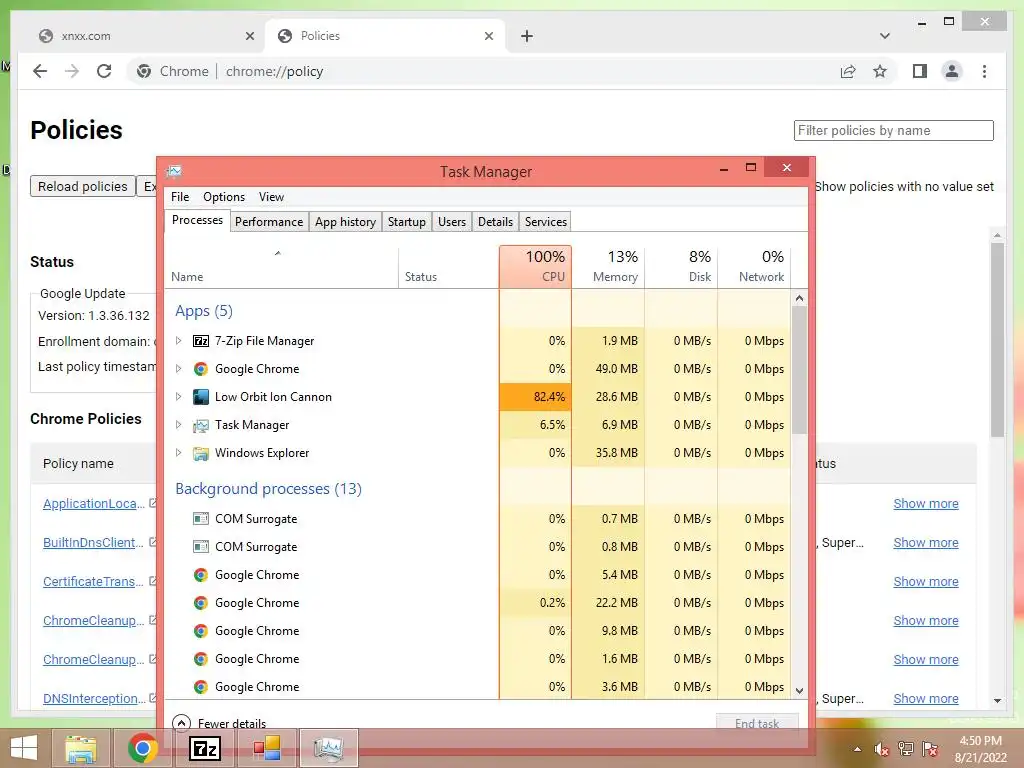Image resolution: width=1024 pixels, height=768 pixels.
Task: Select the Windows Explorer process icon
Action: click(x=200, y=453)
